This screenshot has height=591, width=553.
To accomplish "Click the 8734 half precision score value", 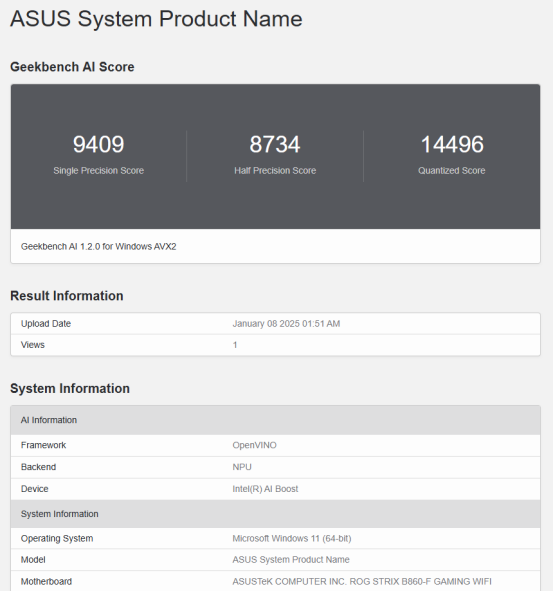I will point(275,144).
